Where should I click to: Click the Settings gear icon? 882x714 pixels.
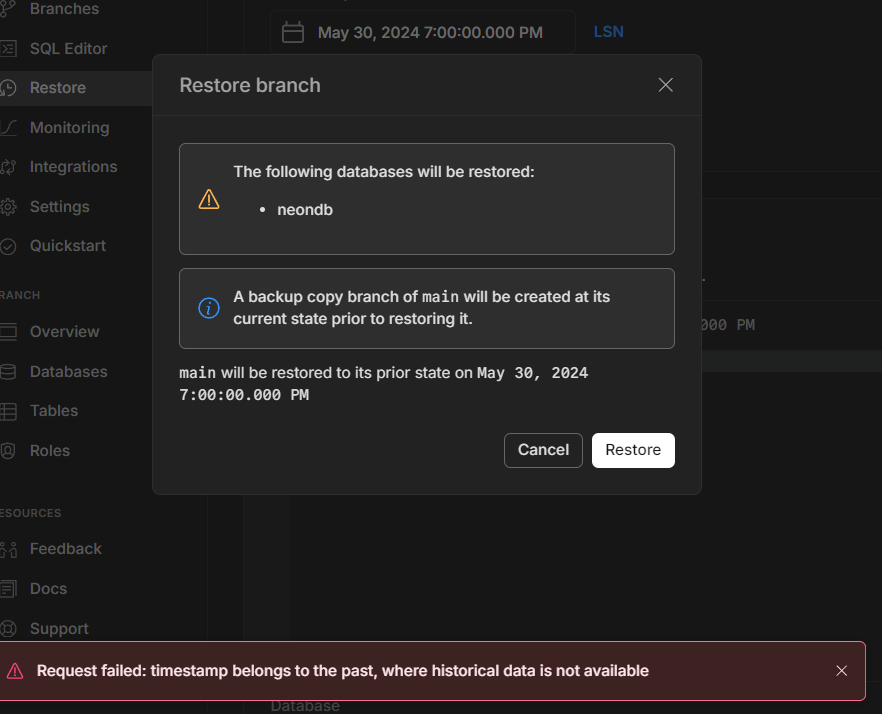tap(8, 207)
